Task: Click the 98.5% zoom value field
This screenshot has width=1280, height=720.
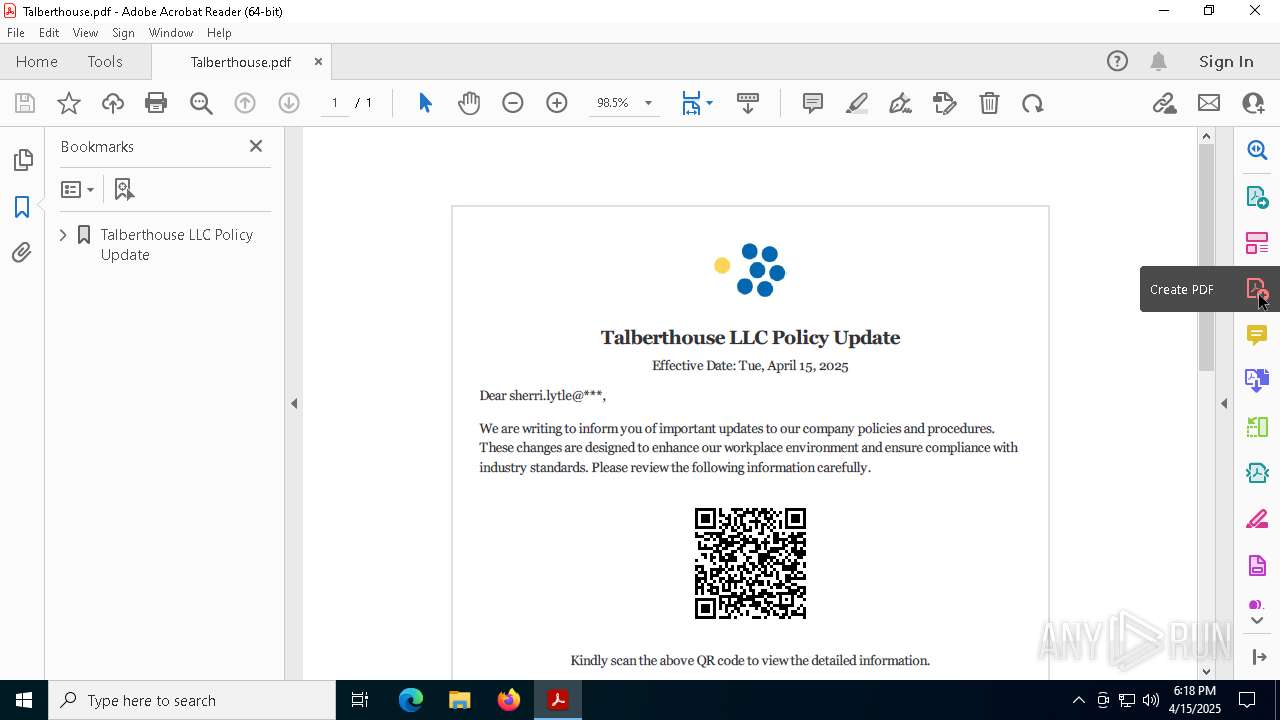Action: point(612,103)
